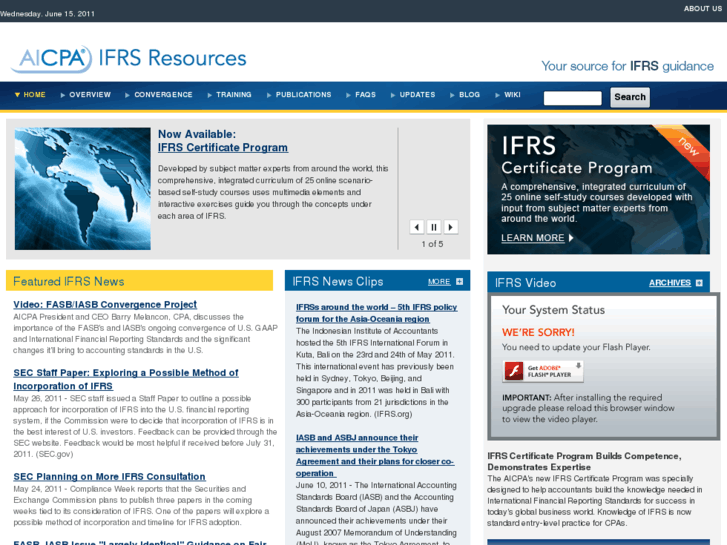Open SEC Staff Paper article link
727x545 pixels.
pos(126,379)
